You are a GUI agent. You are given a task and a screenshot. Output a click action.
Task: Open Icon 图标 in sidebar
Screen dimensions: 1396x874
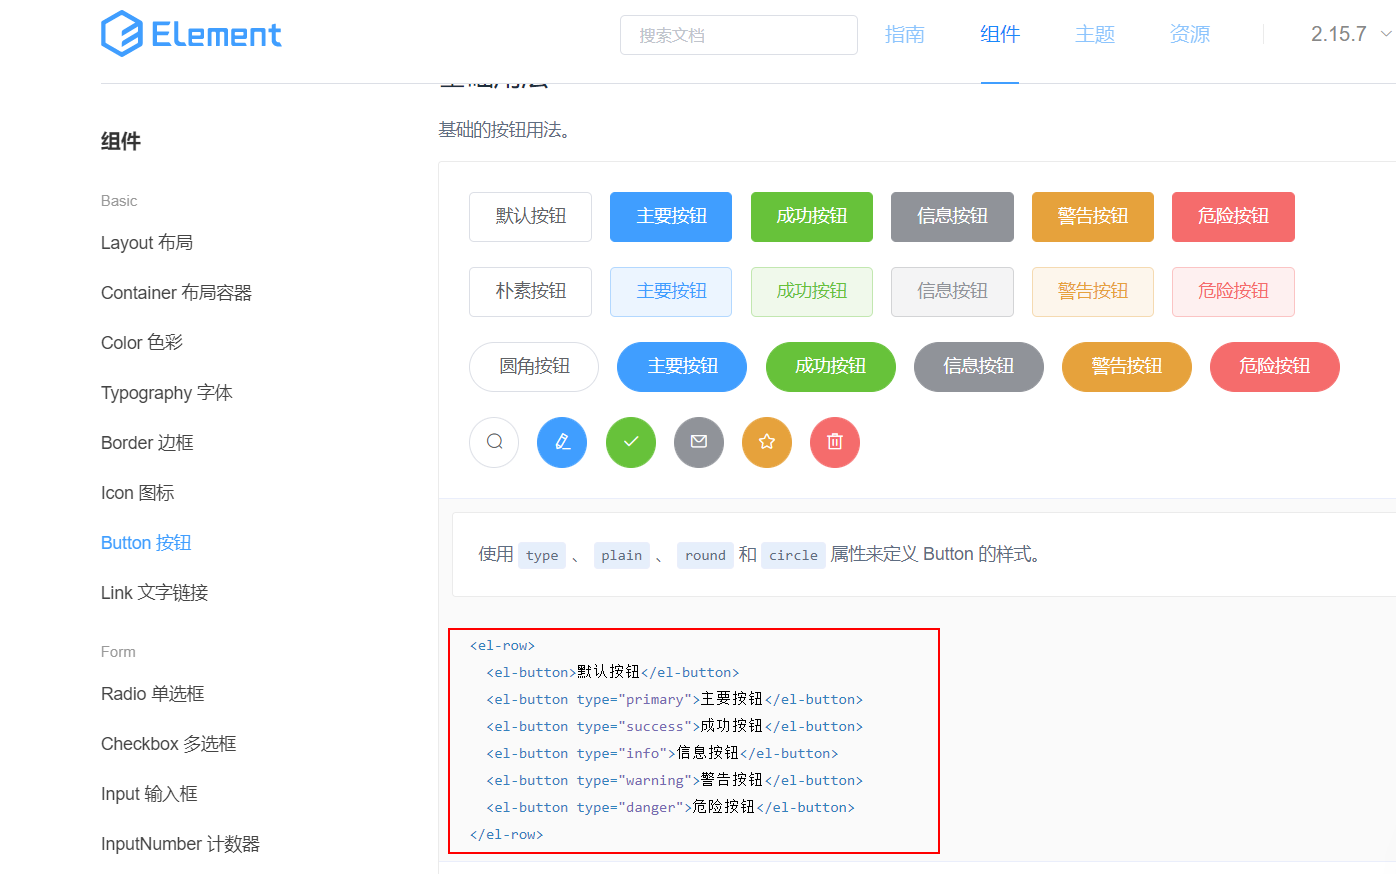138,493
